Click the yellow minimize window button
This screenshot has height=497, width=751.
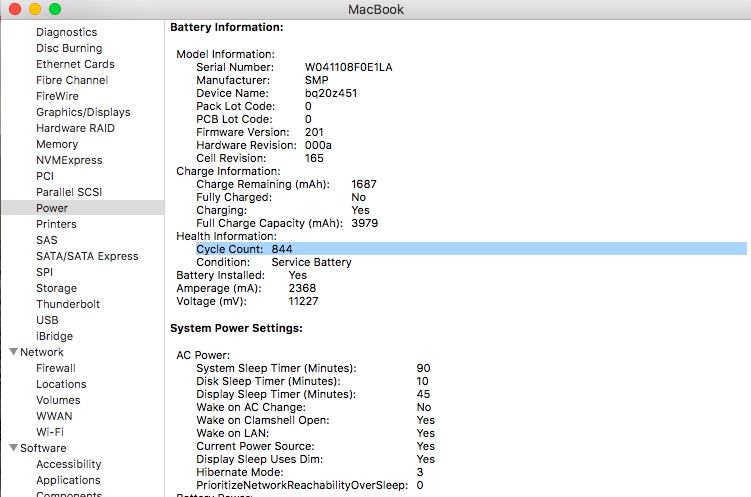click(x=35, y=9)
